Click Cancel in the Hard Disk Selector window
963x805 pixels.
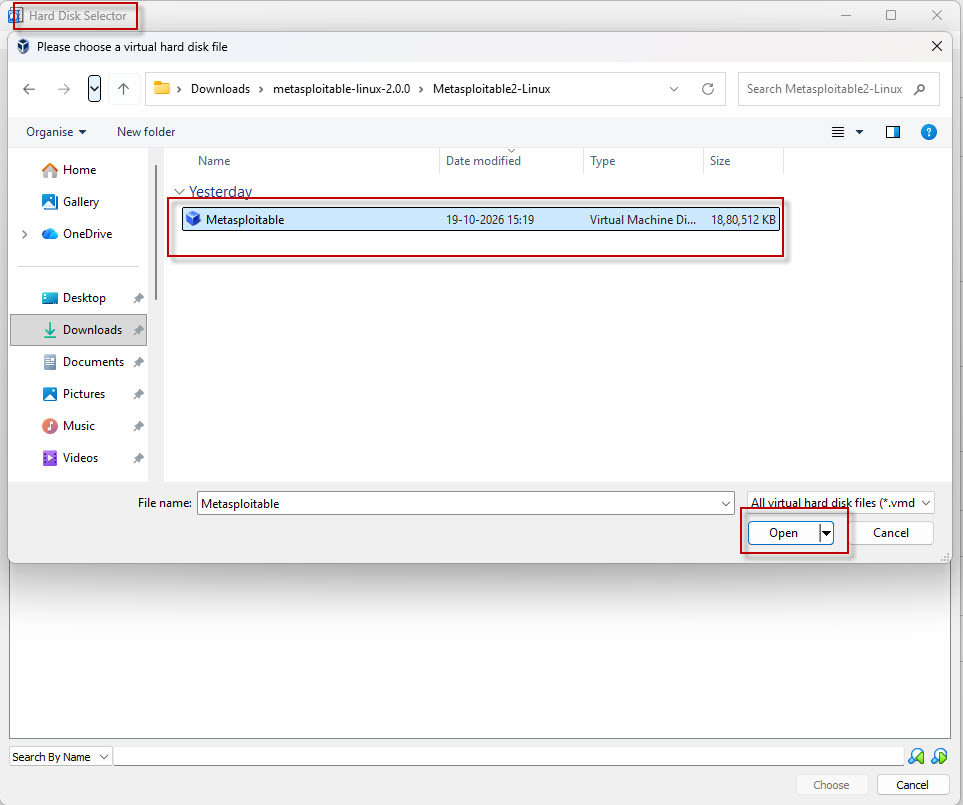912,785
